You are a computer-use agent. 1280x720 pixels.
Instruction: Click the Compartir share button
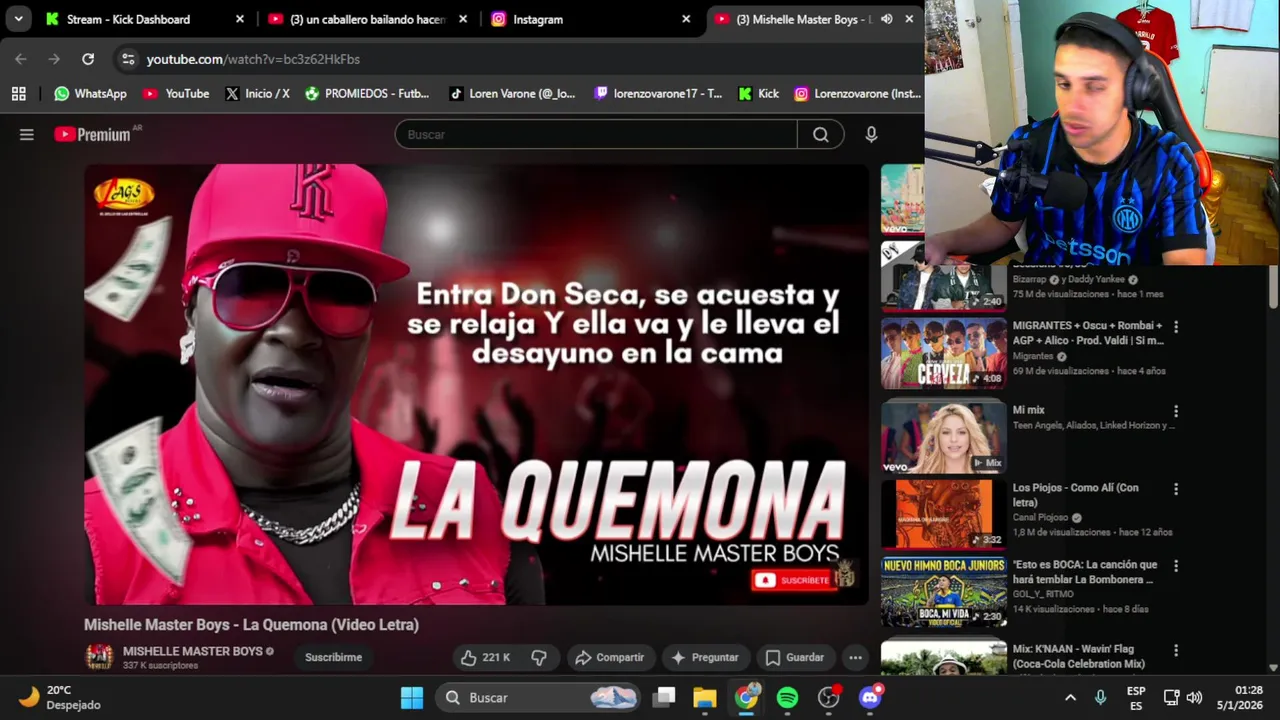point(610,657)
